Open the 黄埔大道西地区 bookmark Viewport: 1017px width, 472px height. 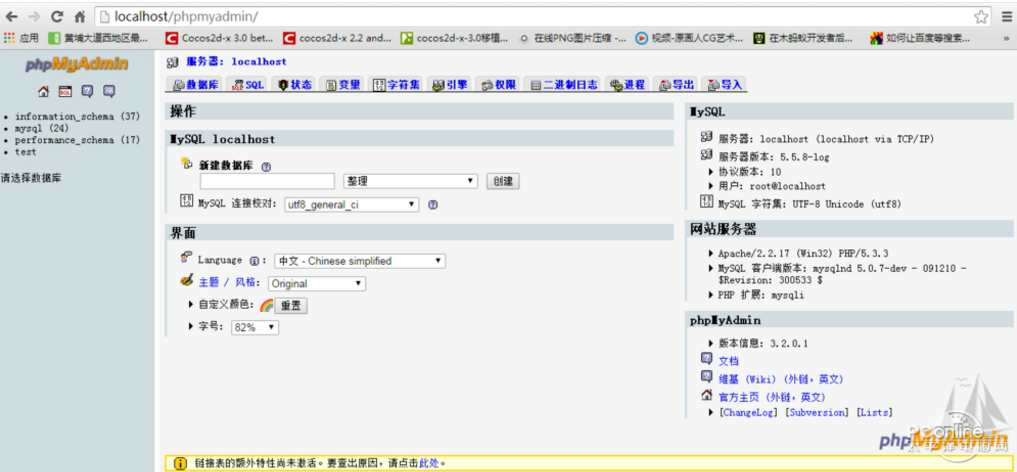[99, 38]
